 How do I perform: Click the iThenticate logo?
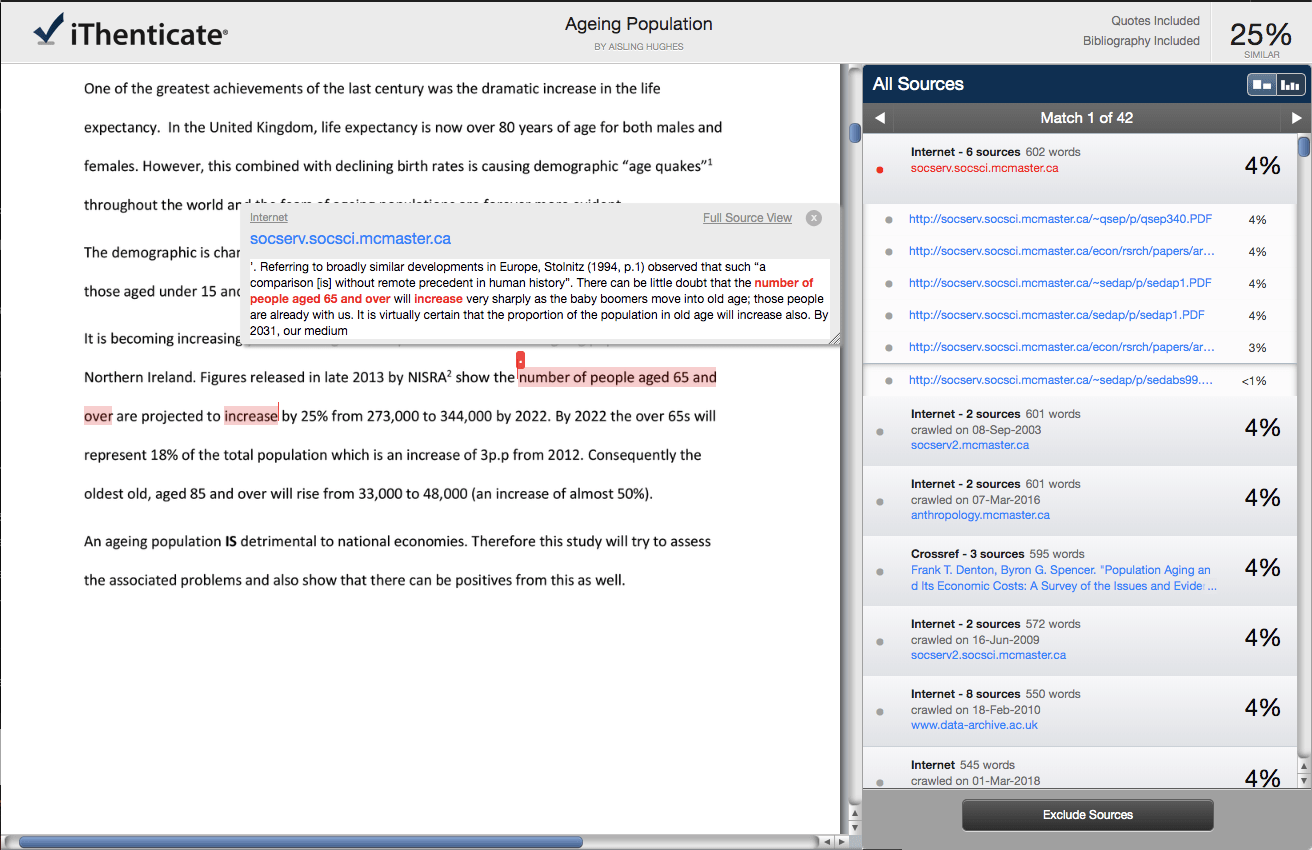pos(130,32)
